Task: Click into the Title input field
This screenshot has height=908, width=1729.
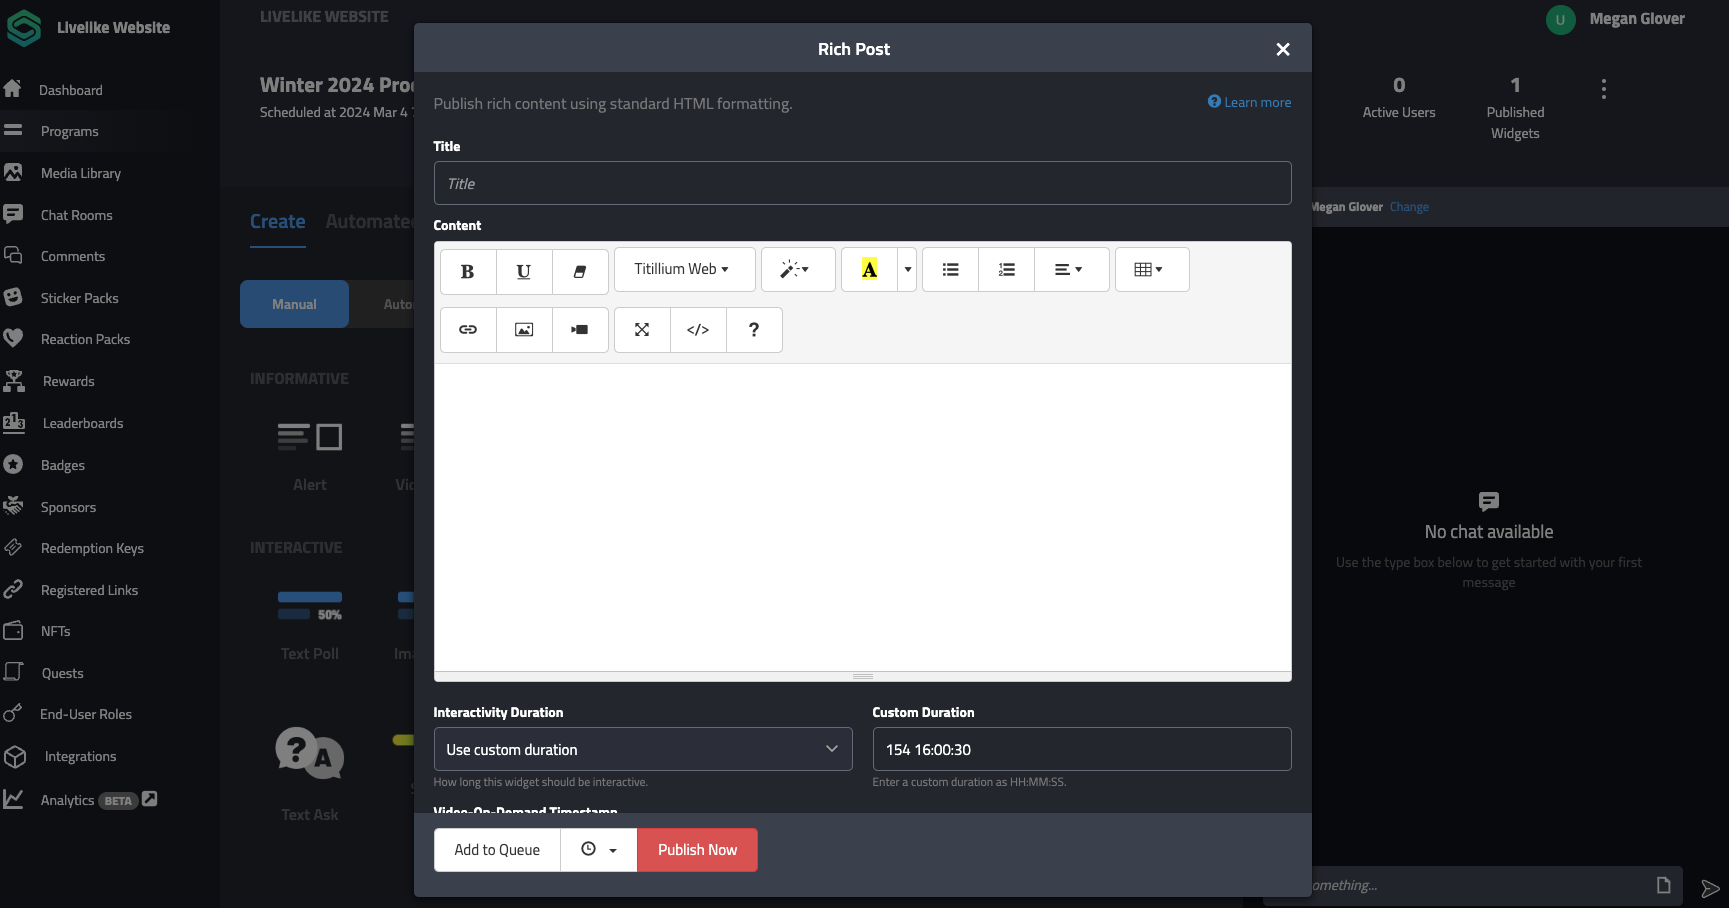Action: [x=862, y=184]
